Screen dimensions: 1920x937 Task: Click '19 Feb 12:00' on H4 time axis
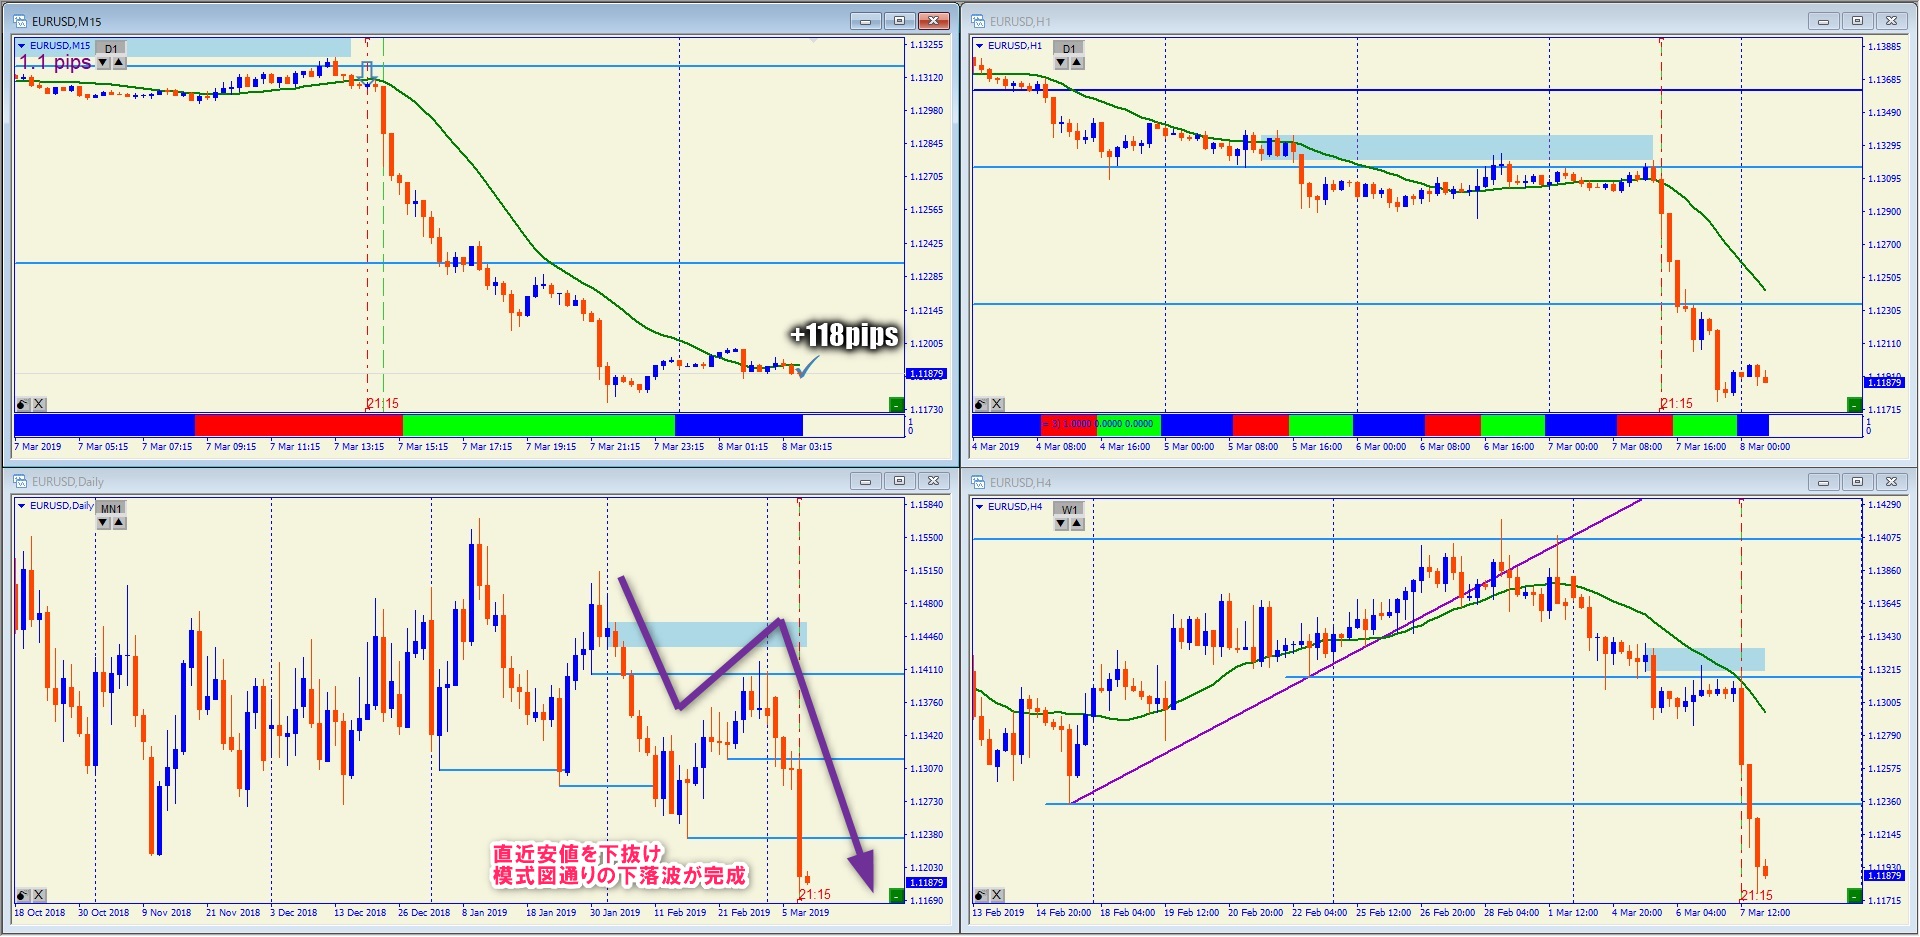[1192, 912]
